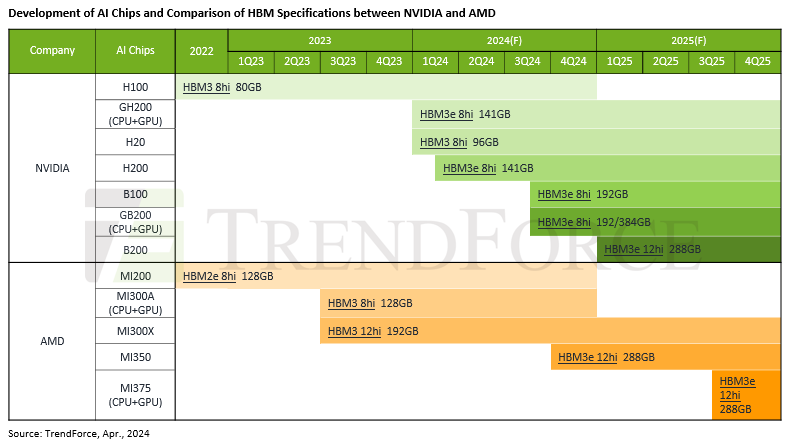Click the NVIDIA company cell
This screenshot has width=788, height=446.
52,168
